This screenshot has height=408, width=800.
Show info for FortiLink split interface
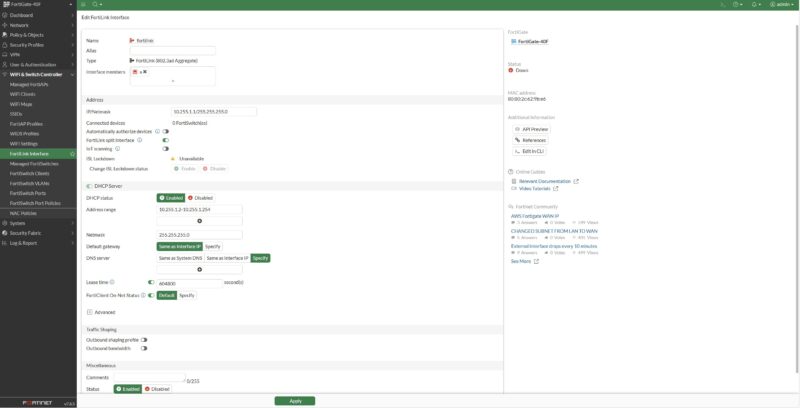click(x=139, y=140)
